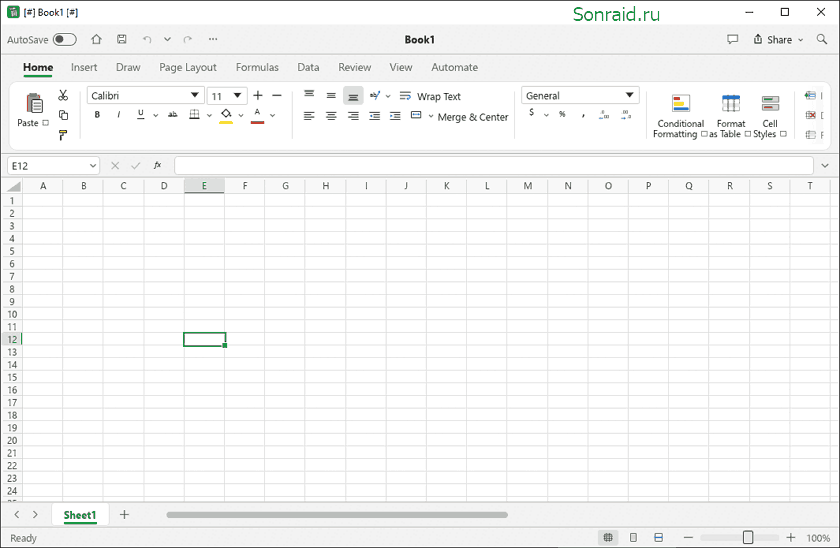The image size is (840, 548).
Task: Click the Search magnifier icon
Action: [822, 39]
